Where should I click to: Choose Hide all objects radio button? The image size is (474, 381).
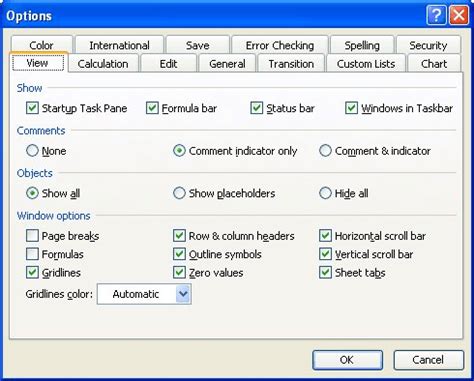click(325, 193)
